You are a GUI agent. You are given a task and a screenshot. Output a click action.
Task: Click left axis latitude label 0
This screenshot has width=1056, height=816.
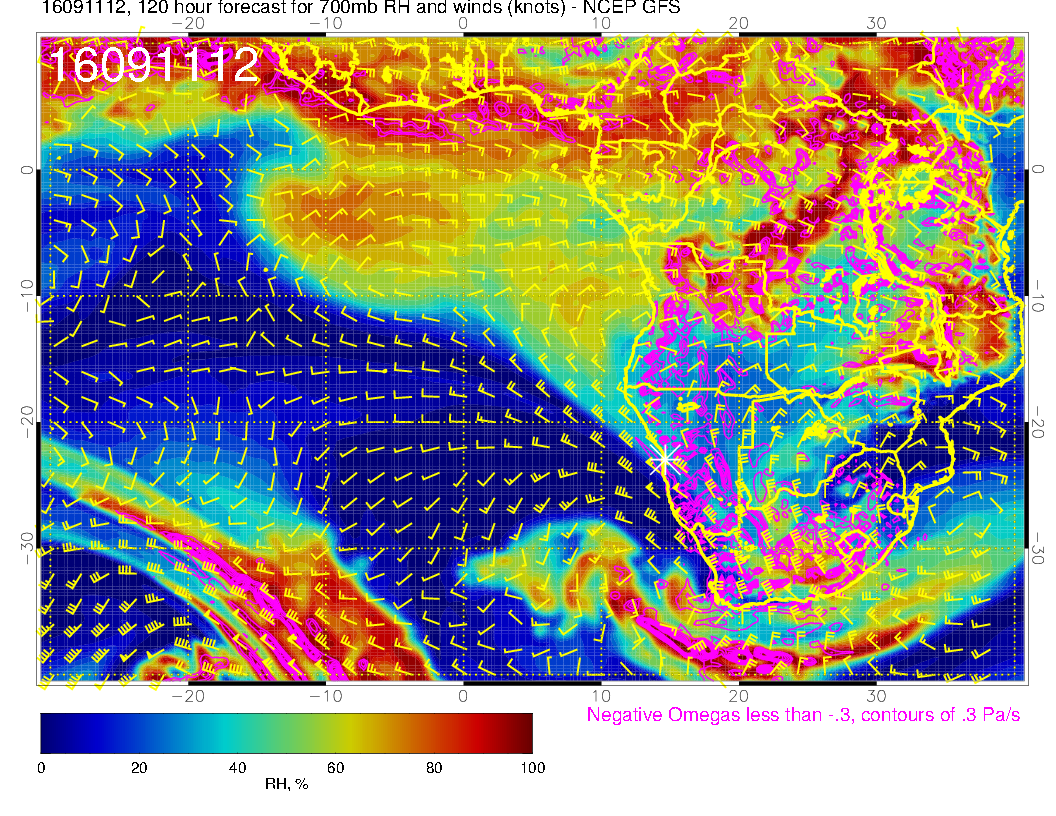point(27,170)
